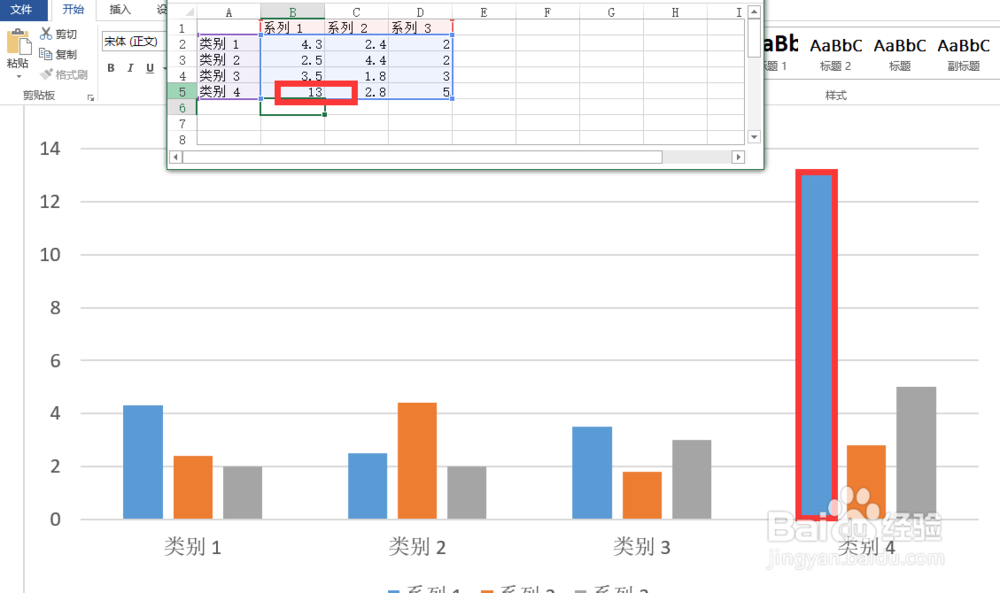Click cell A5 containing 类别 4
Viewport: 1000px width, 593px height.
pos(228,91)
